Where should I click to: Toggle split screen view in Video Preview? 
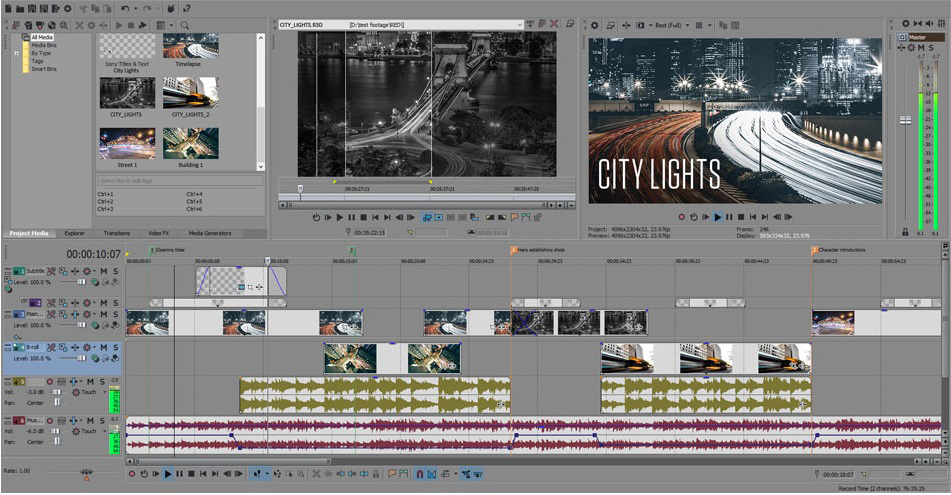(x=640, y=25)
